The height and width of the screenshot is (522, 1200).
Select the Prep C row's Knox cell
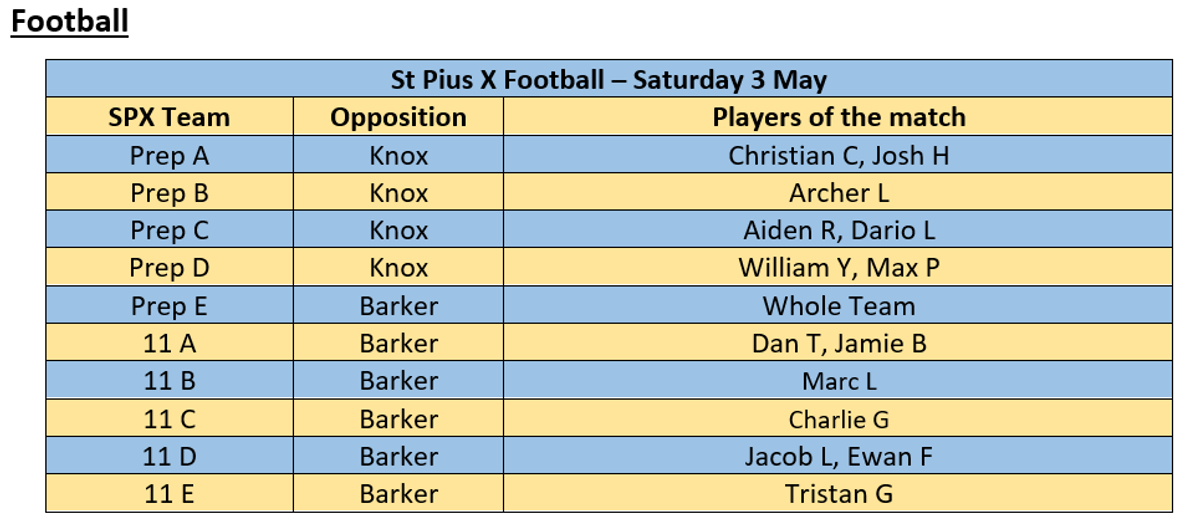398,230
